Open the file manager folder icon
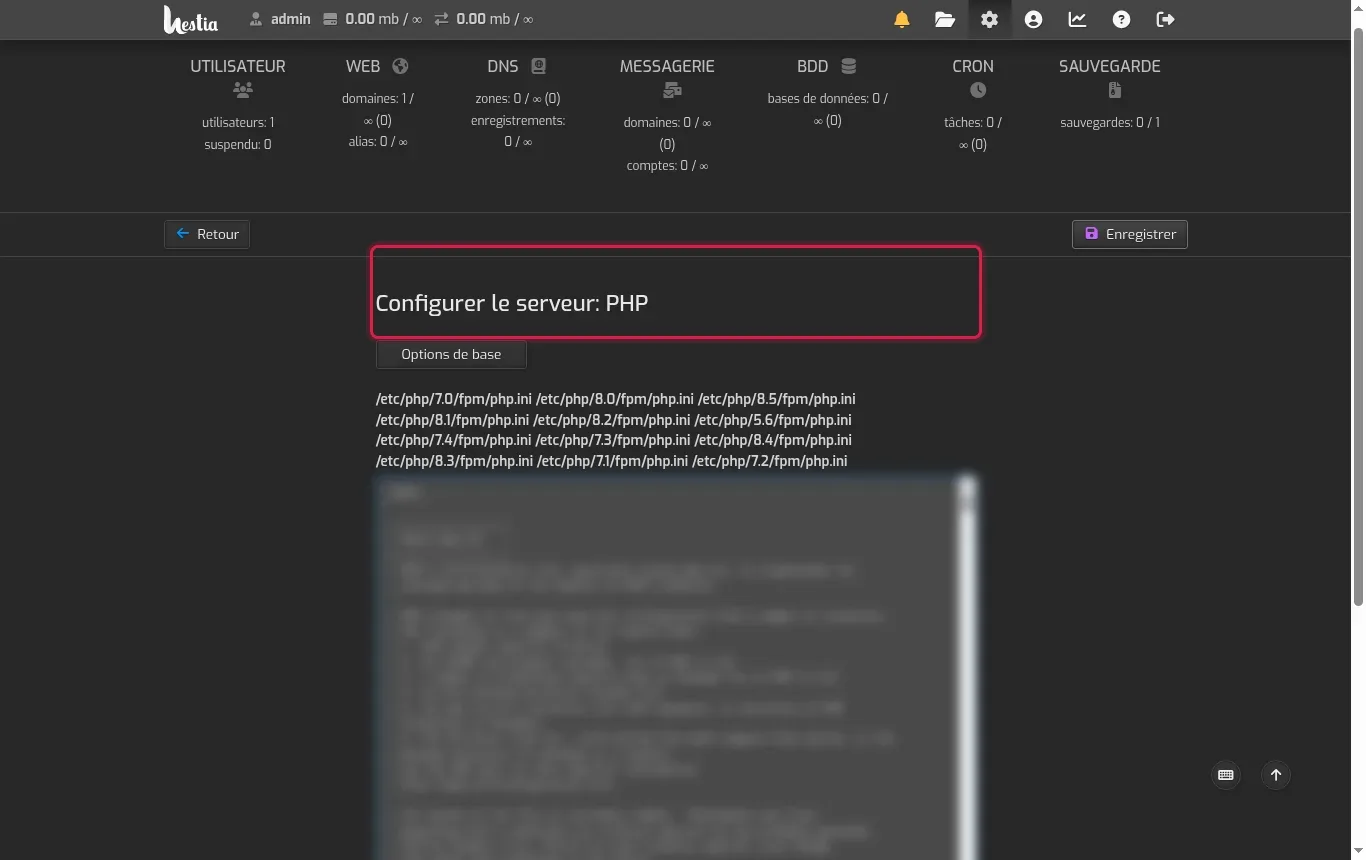This screenshot has height=860, width=1366. (x=945, y=19)
